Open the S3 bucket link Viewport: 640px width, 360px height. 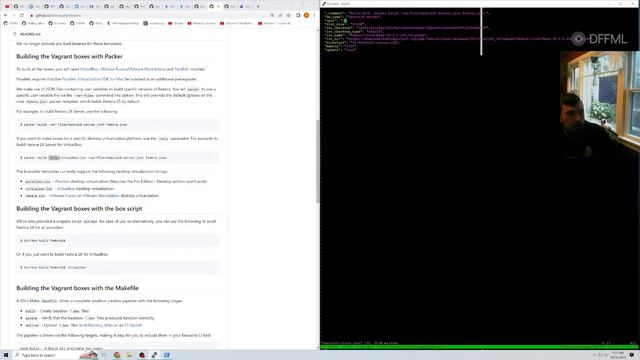pos(133,325)
